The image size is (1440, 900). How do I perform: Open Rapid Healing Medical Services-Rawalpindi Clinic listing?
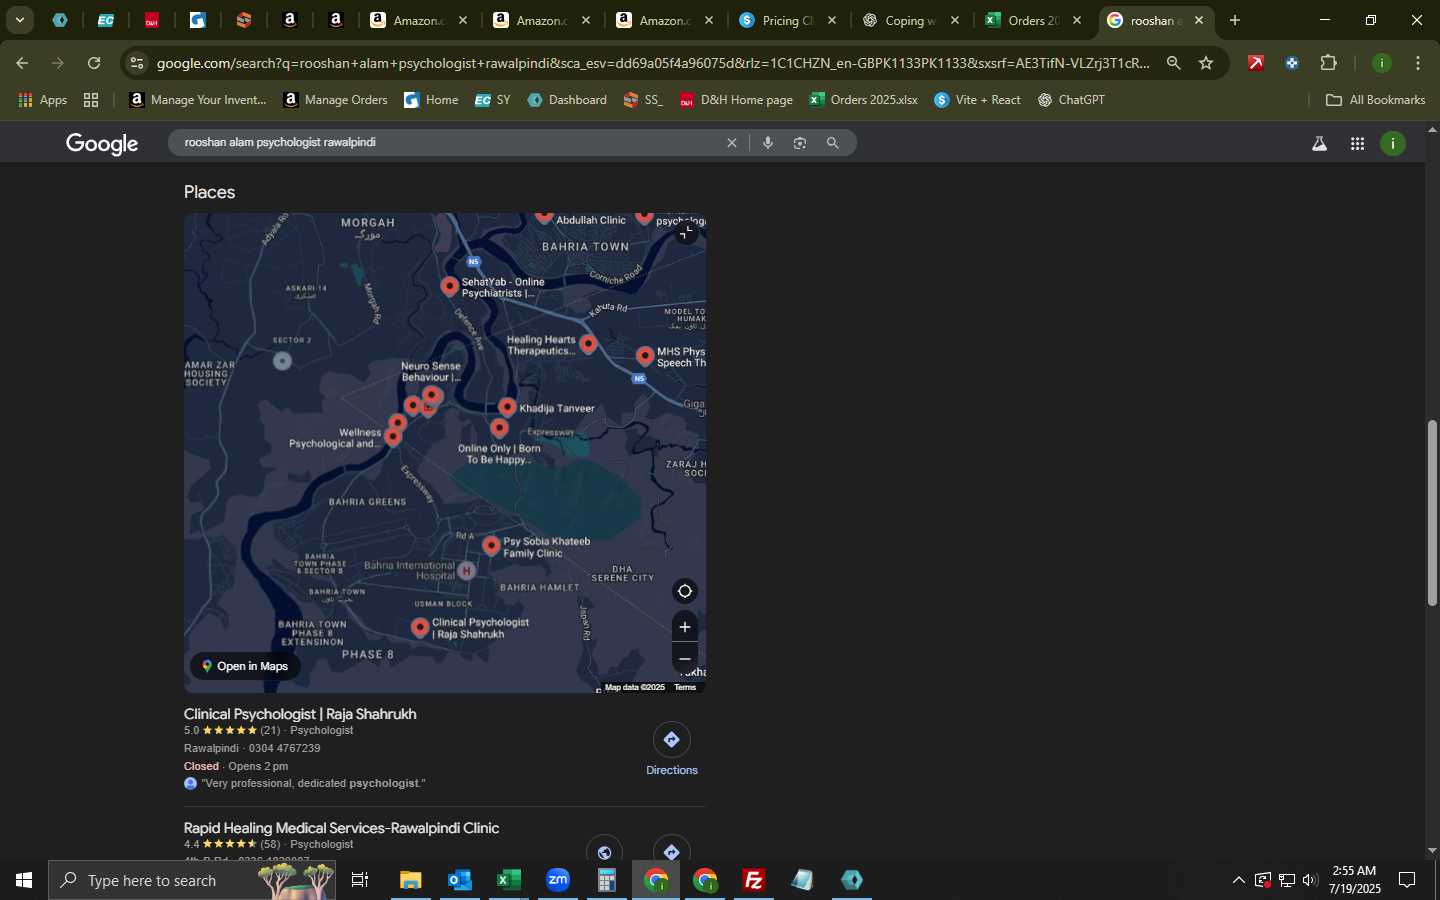341,828
